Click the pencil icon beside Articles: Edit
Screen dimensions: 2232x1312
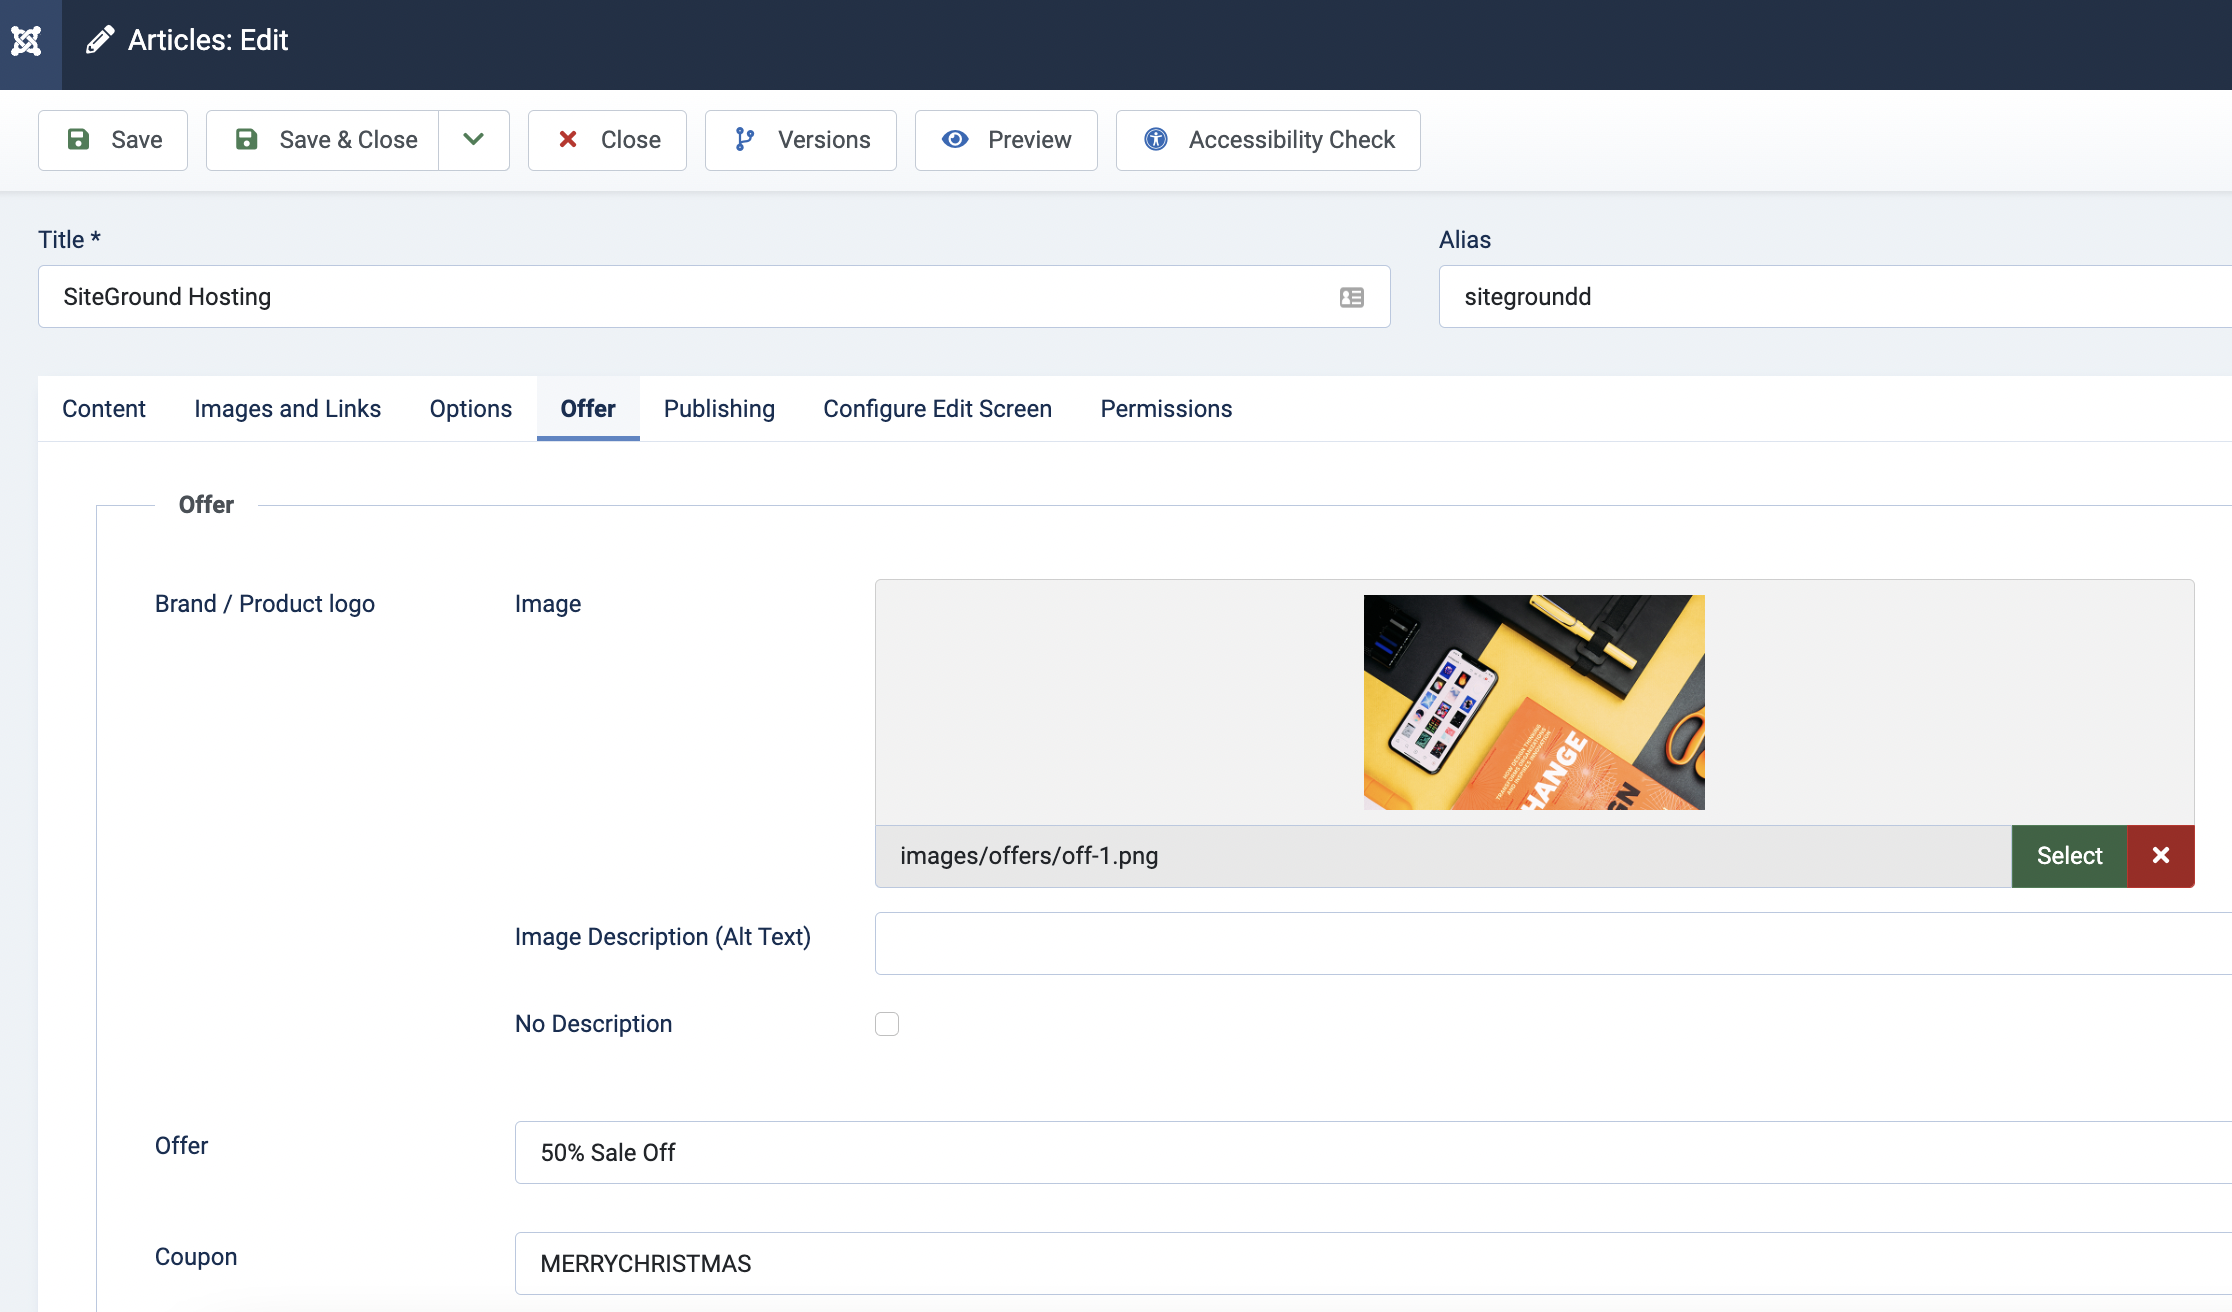pyautogui.click(x=99, y=41)
